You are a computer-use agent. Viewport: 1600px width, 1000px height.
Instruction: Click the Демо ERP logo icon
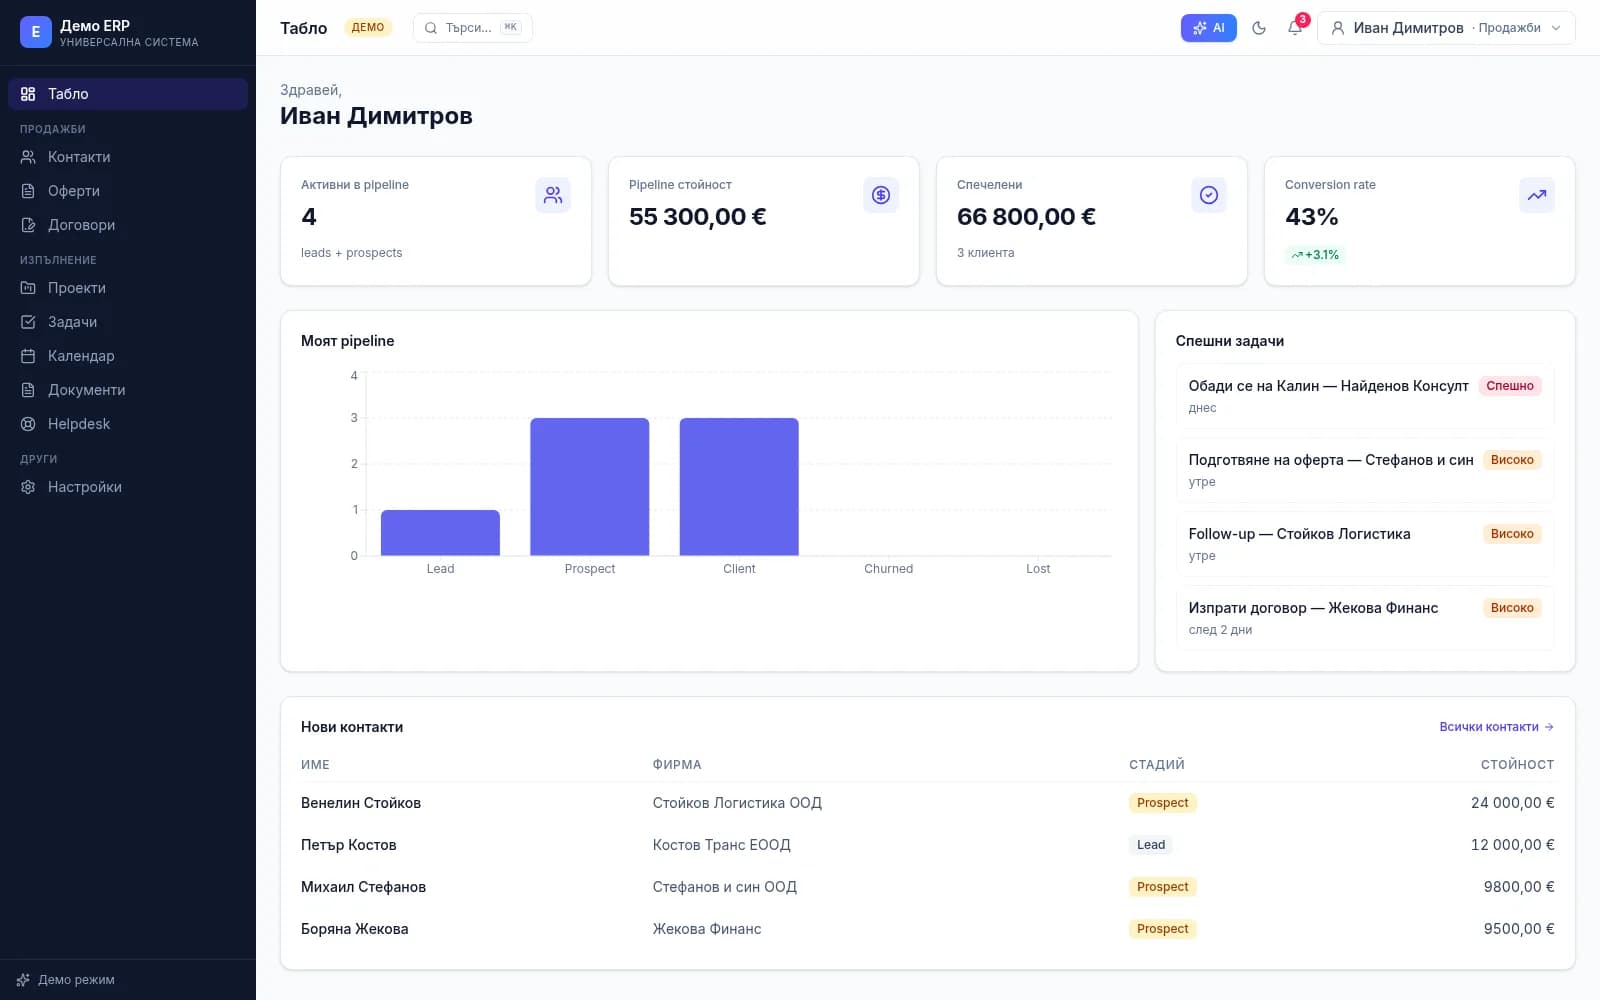36,32
